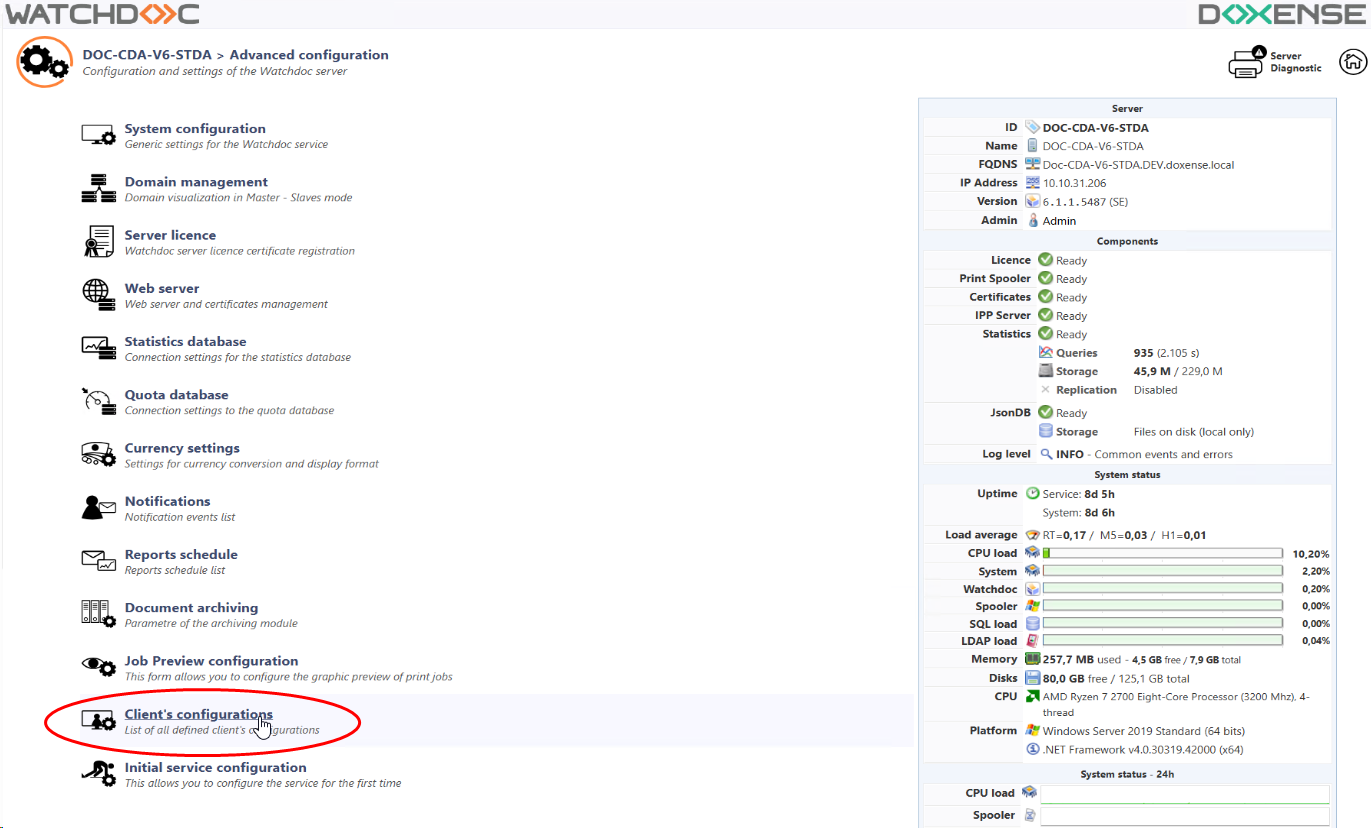This screenshot has width=1371, height=828.
Task: Click the Domain management servers icon
Action: (99, 188)
